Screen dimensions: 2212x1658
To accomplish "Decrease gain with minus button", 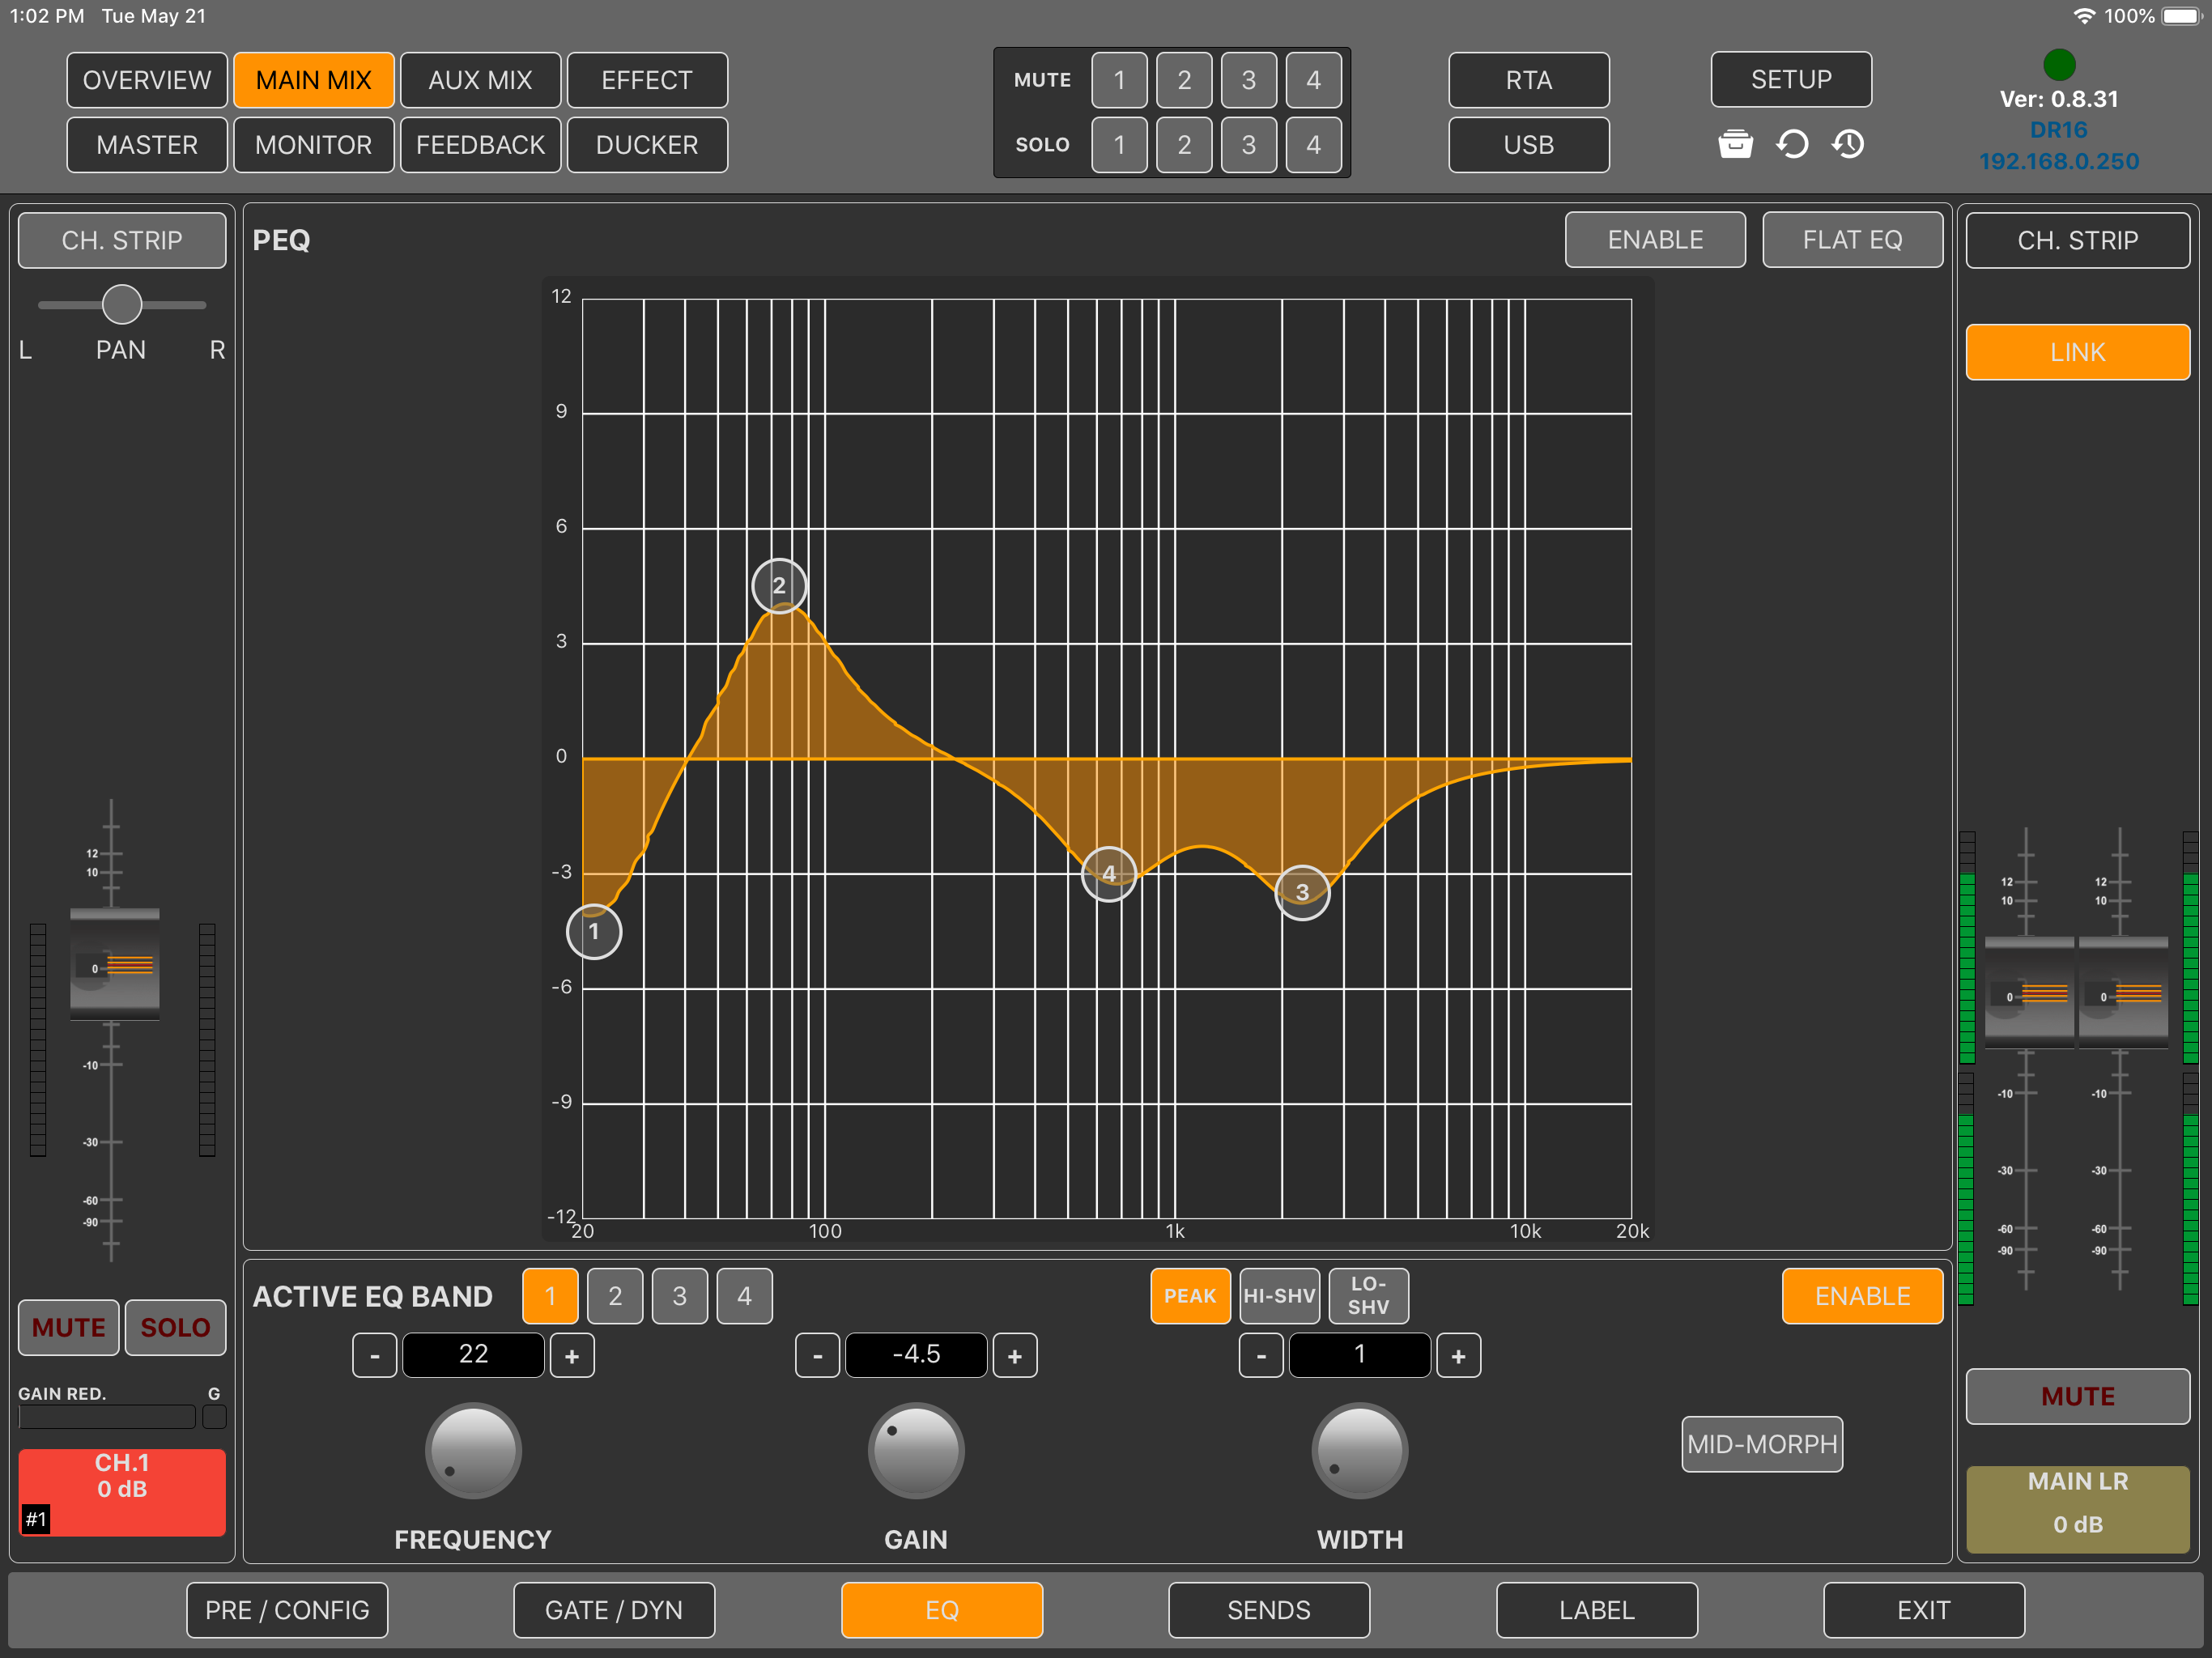I will [x=818, y=1356].
